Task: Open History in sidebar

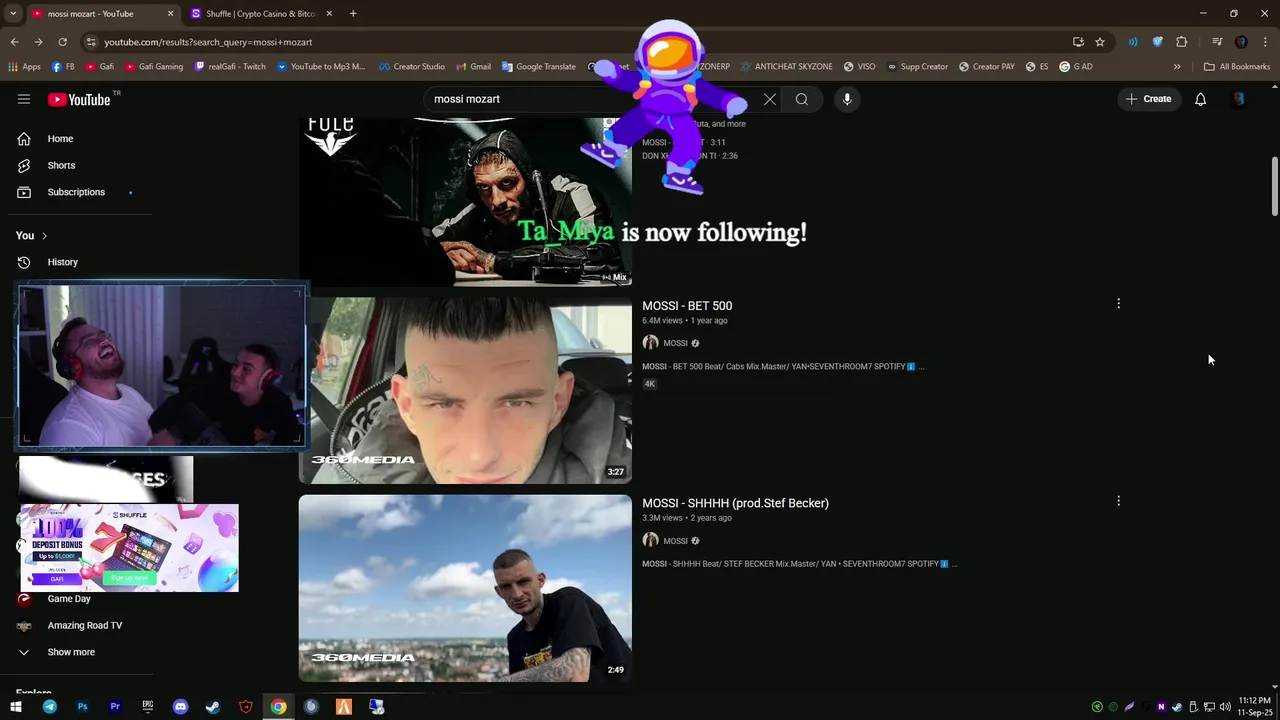Action: tap(62, 262)
